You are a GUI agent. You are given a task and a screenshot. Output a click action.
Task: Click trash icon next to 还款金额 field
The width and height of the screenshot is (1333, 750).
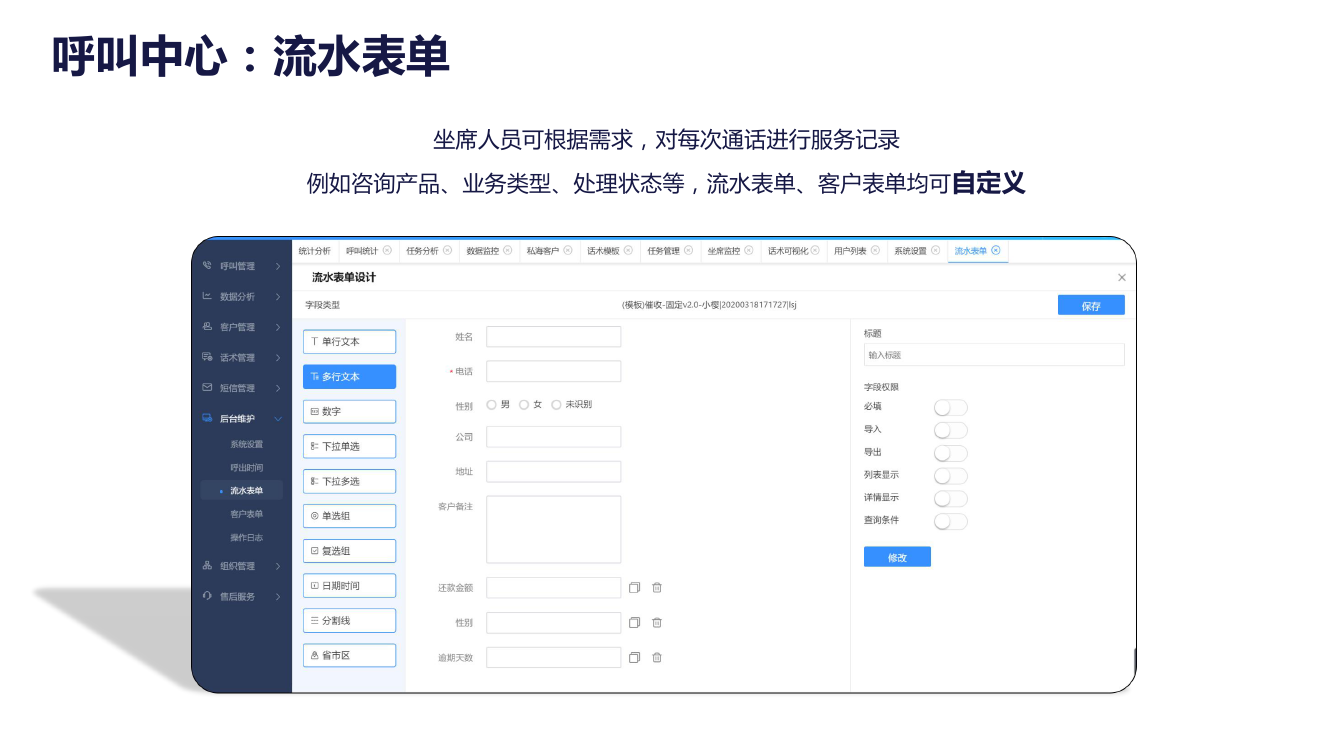click(x=657, y=587)
